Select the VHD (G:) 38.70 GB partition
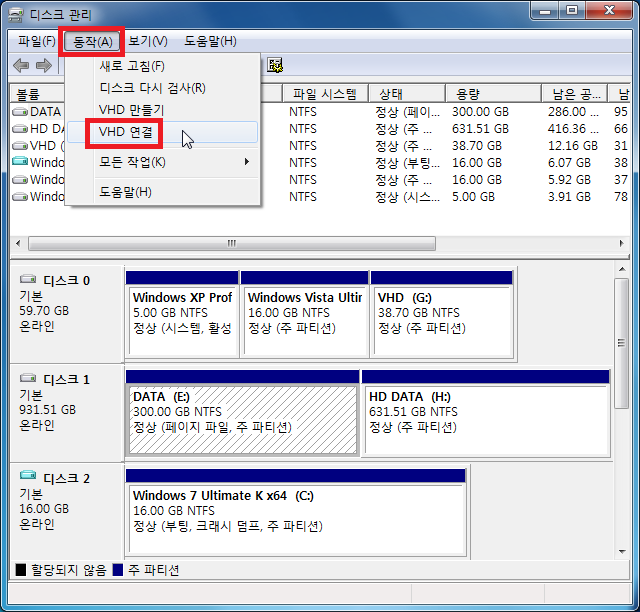640x612 pixels. coord(442,315)
